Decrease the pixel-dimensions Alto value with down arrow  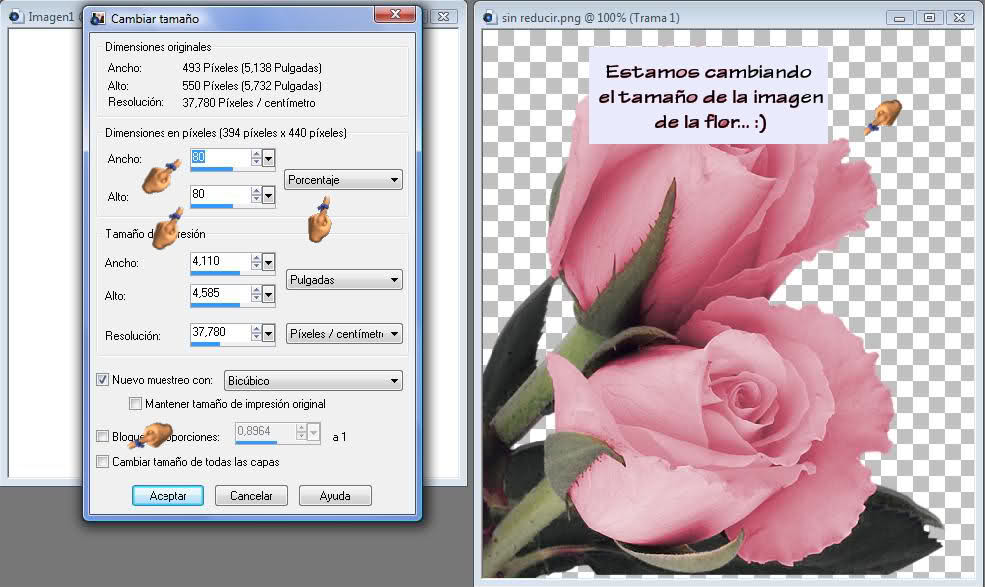(x=256, y=199)
